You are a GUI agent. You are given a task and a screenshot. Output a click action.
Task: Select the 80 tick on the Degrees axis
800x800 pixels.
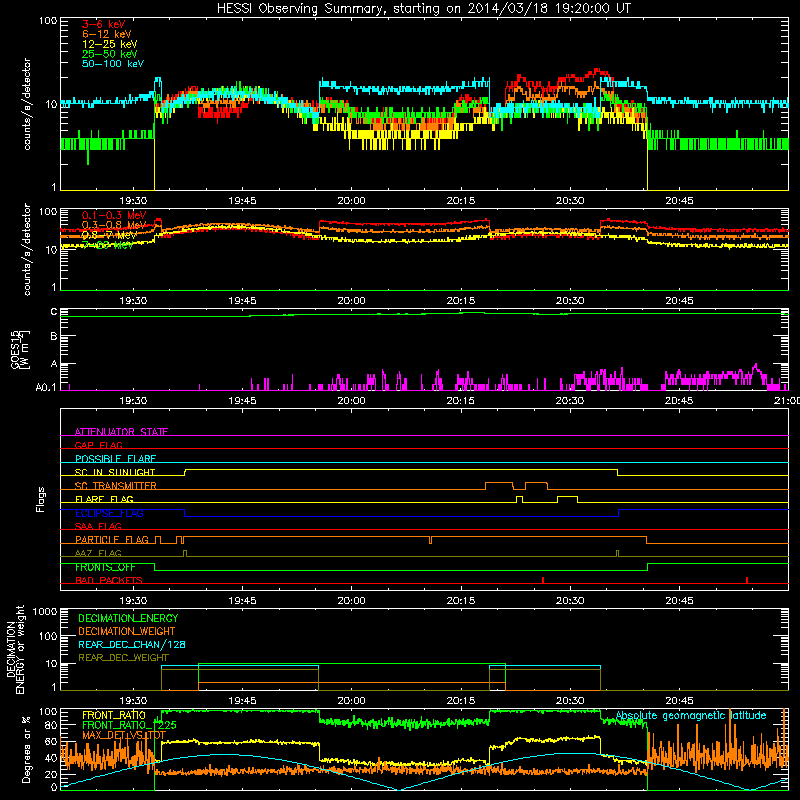pyautogui.click(x=51, y=725)
